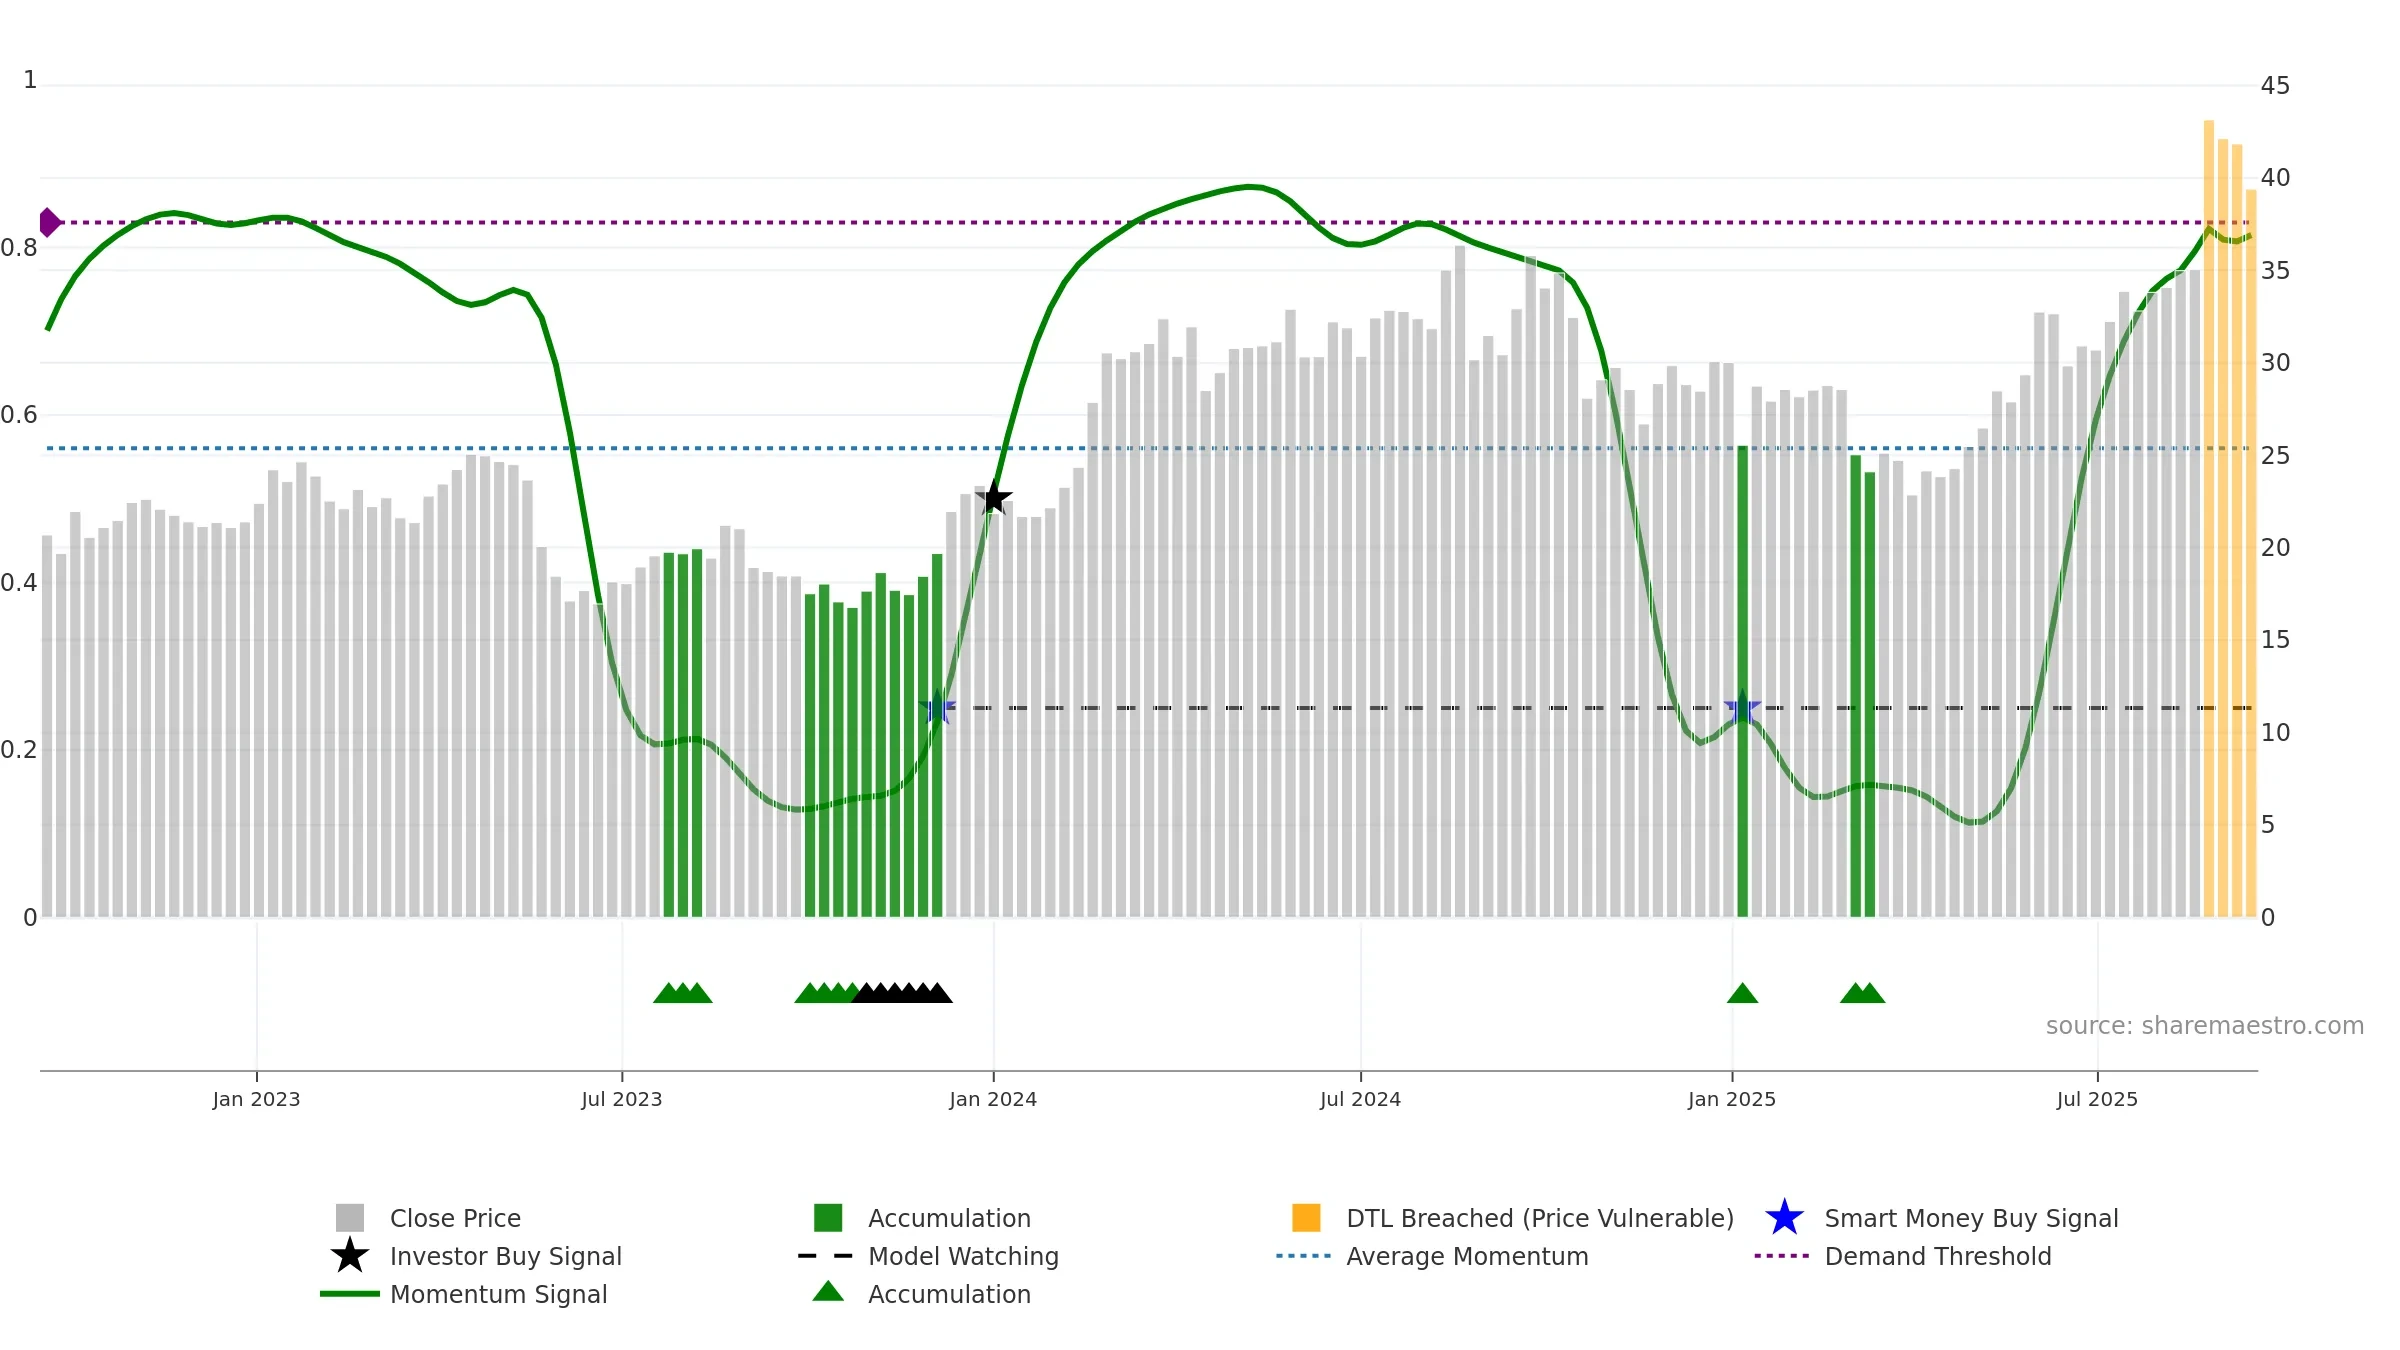Viewport: 2400px width, 1350px height.
Task: Click the black Investor Buy star on the chart
Action: coord(993,497)
